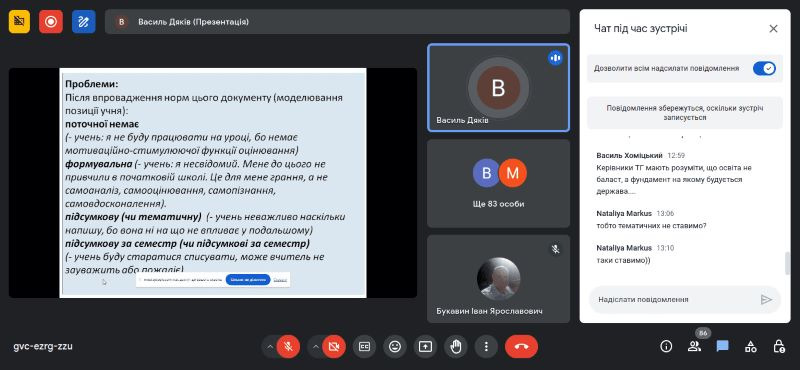Image resolution: width=800 pixels, height=370 pixels.
Task: Expand video settings arrow beside camera
Action: [x=315, y=347]
